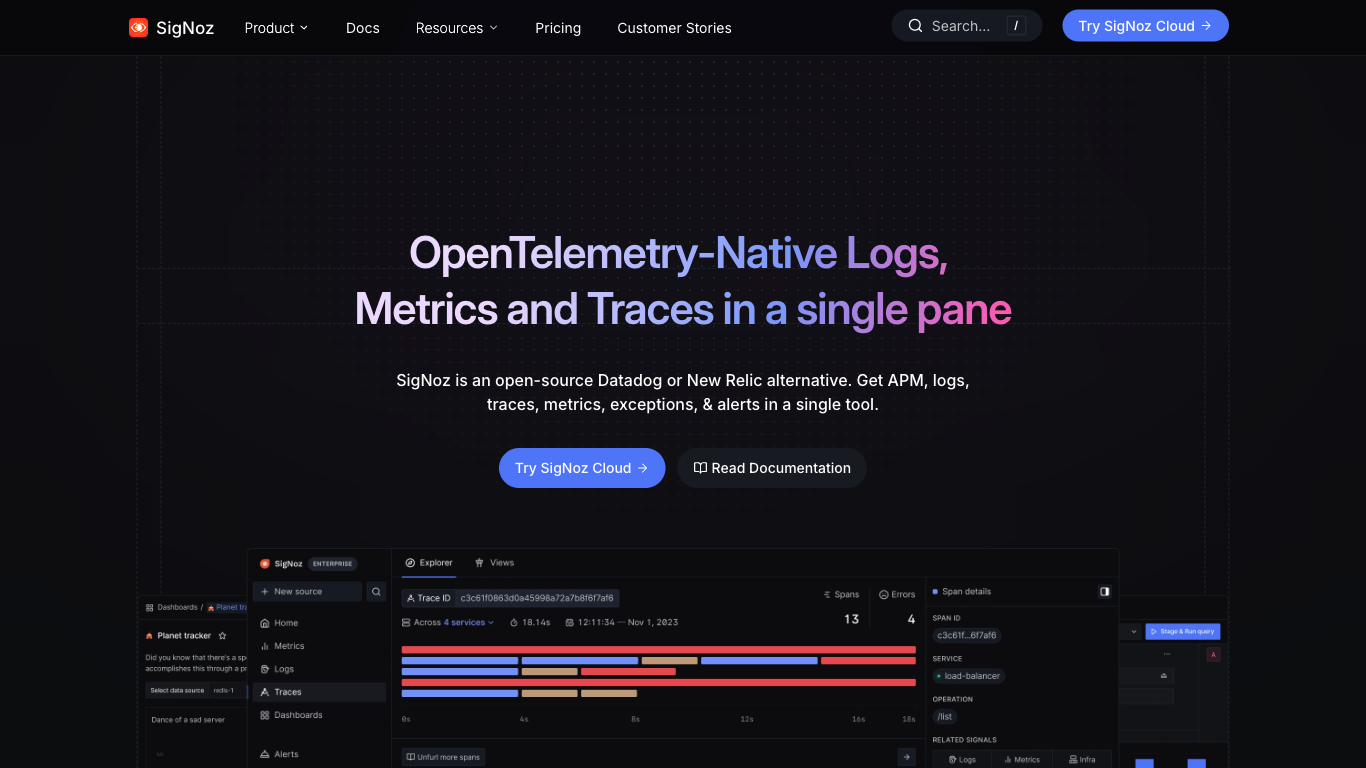Click the ellipsis icon under Stage & Run query

point(1166,654)
